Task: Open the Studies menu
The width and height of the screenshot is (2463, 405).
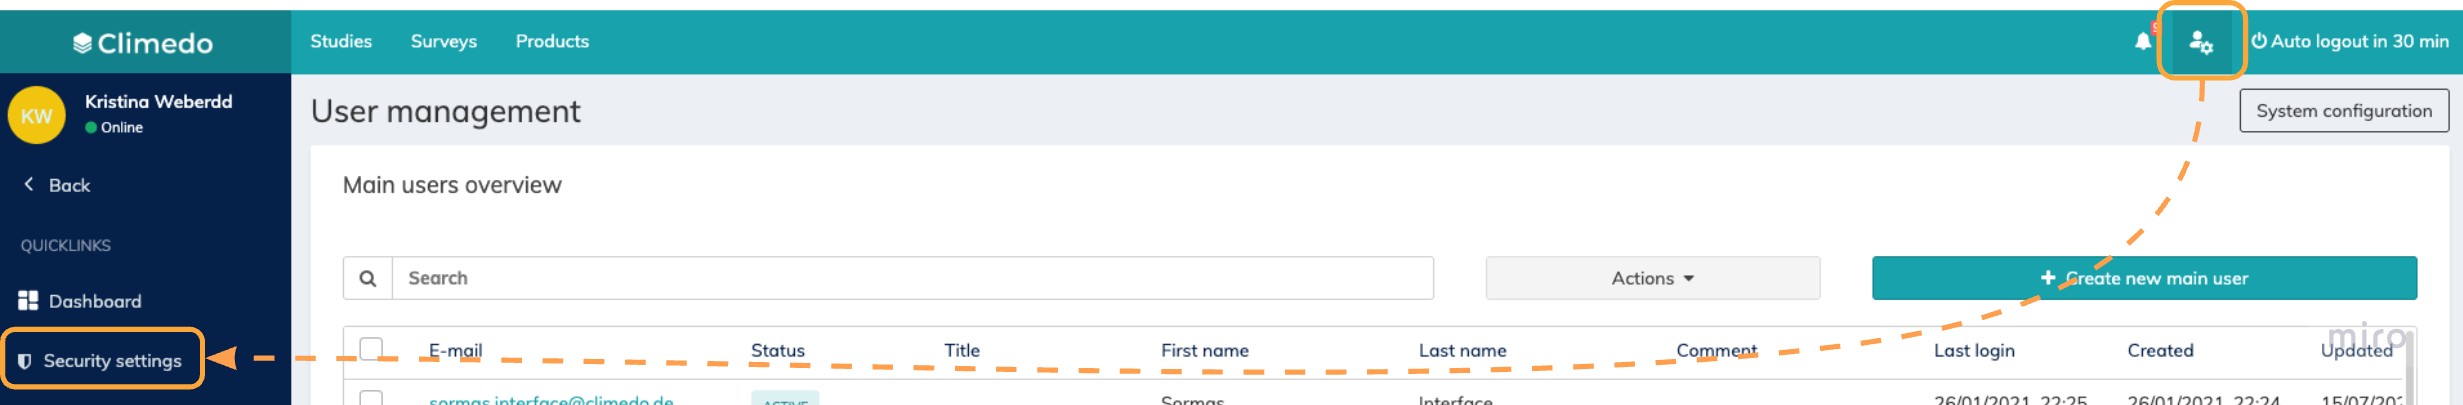Action: pyautogui.click(x=341, y=41)
